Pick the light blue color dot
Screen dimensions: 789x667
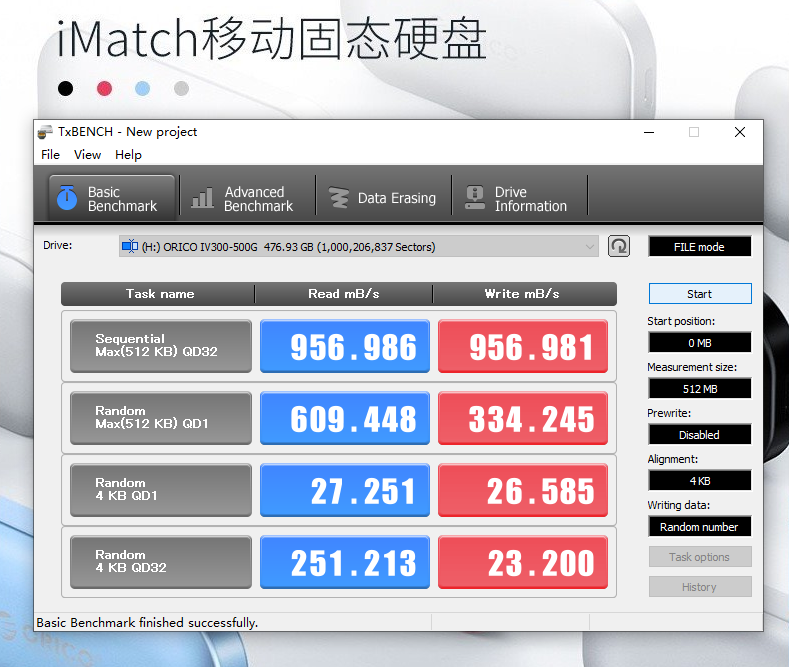(143, 89)
